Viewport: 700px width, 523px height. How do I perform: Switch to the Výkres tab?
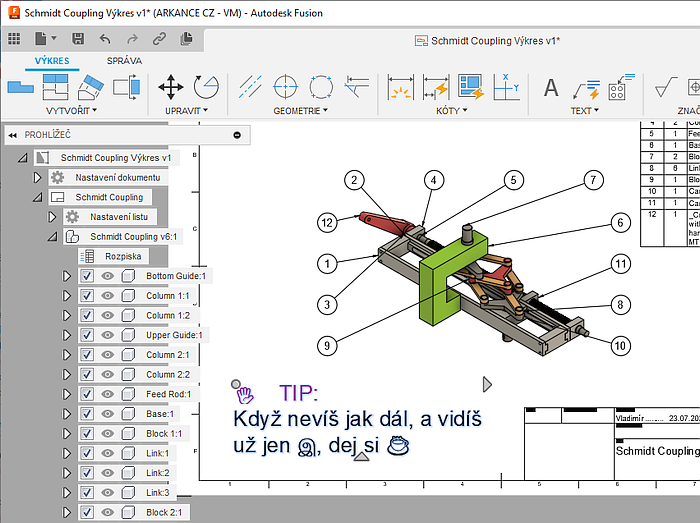51,61
